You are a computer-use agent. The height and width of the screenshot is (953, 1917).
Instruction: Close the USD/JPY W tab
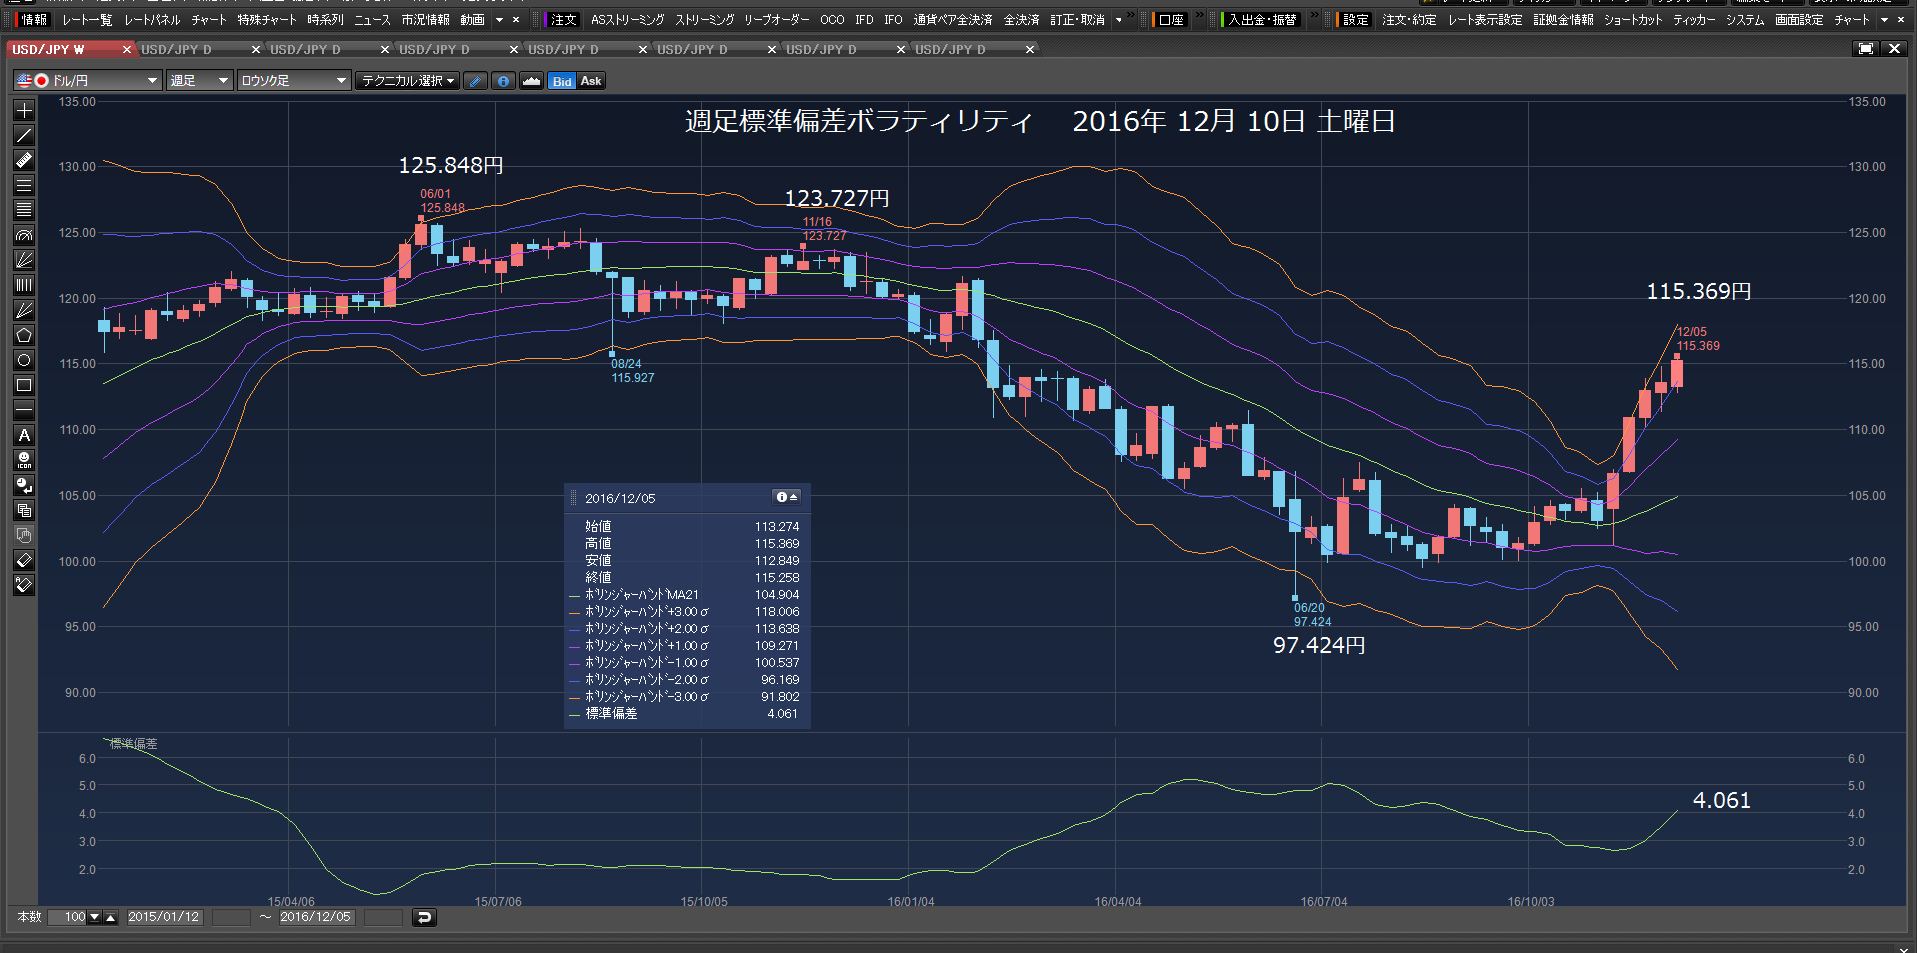[x=127, y=49]
